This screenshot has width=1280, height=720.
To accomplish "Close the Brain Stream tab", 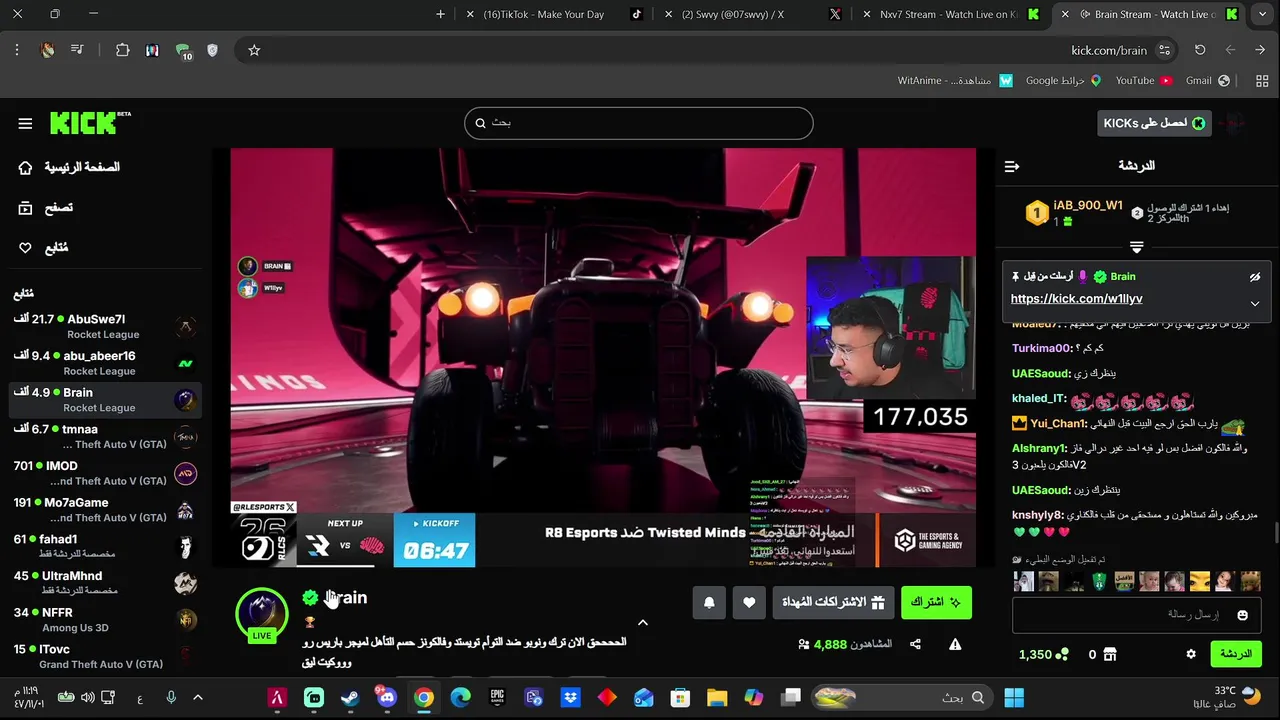I will point(1066,14).
